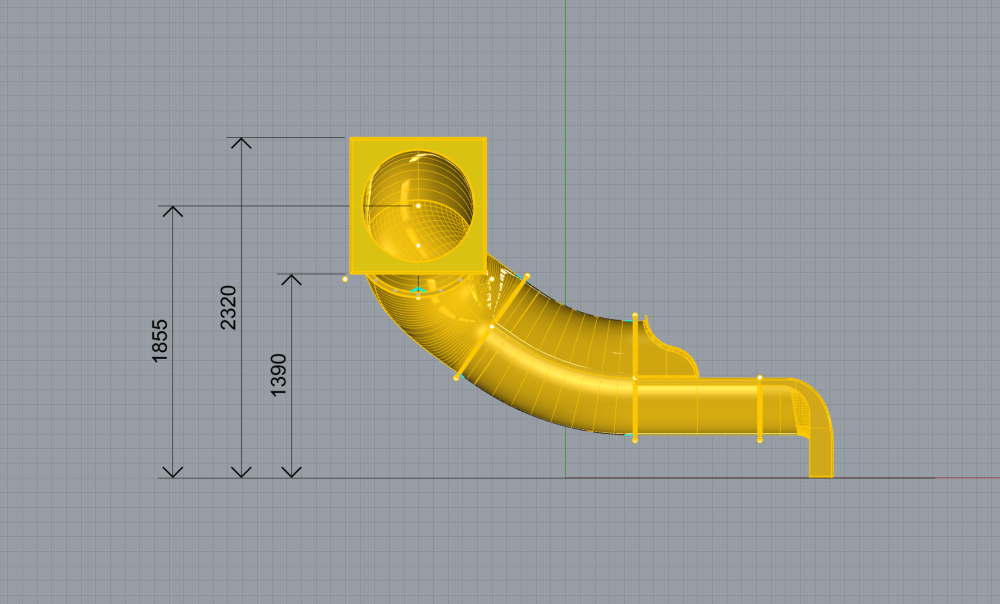The height and width of the screenshot is (604, 1000).
Task: Click the top arrowhead of the 2320 dimension
Action: [x=241, y=143]
